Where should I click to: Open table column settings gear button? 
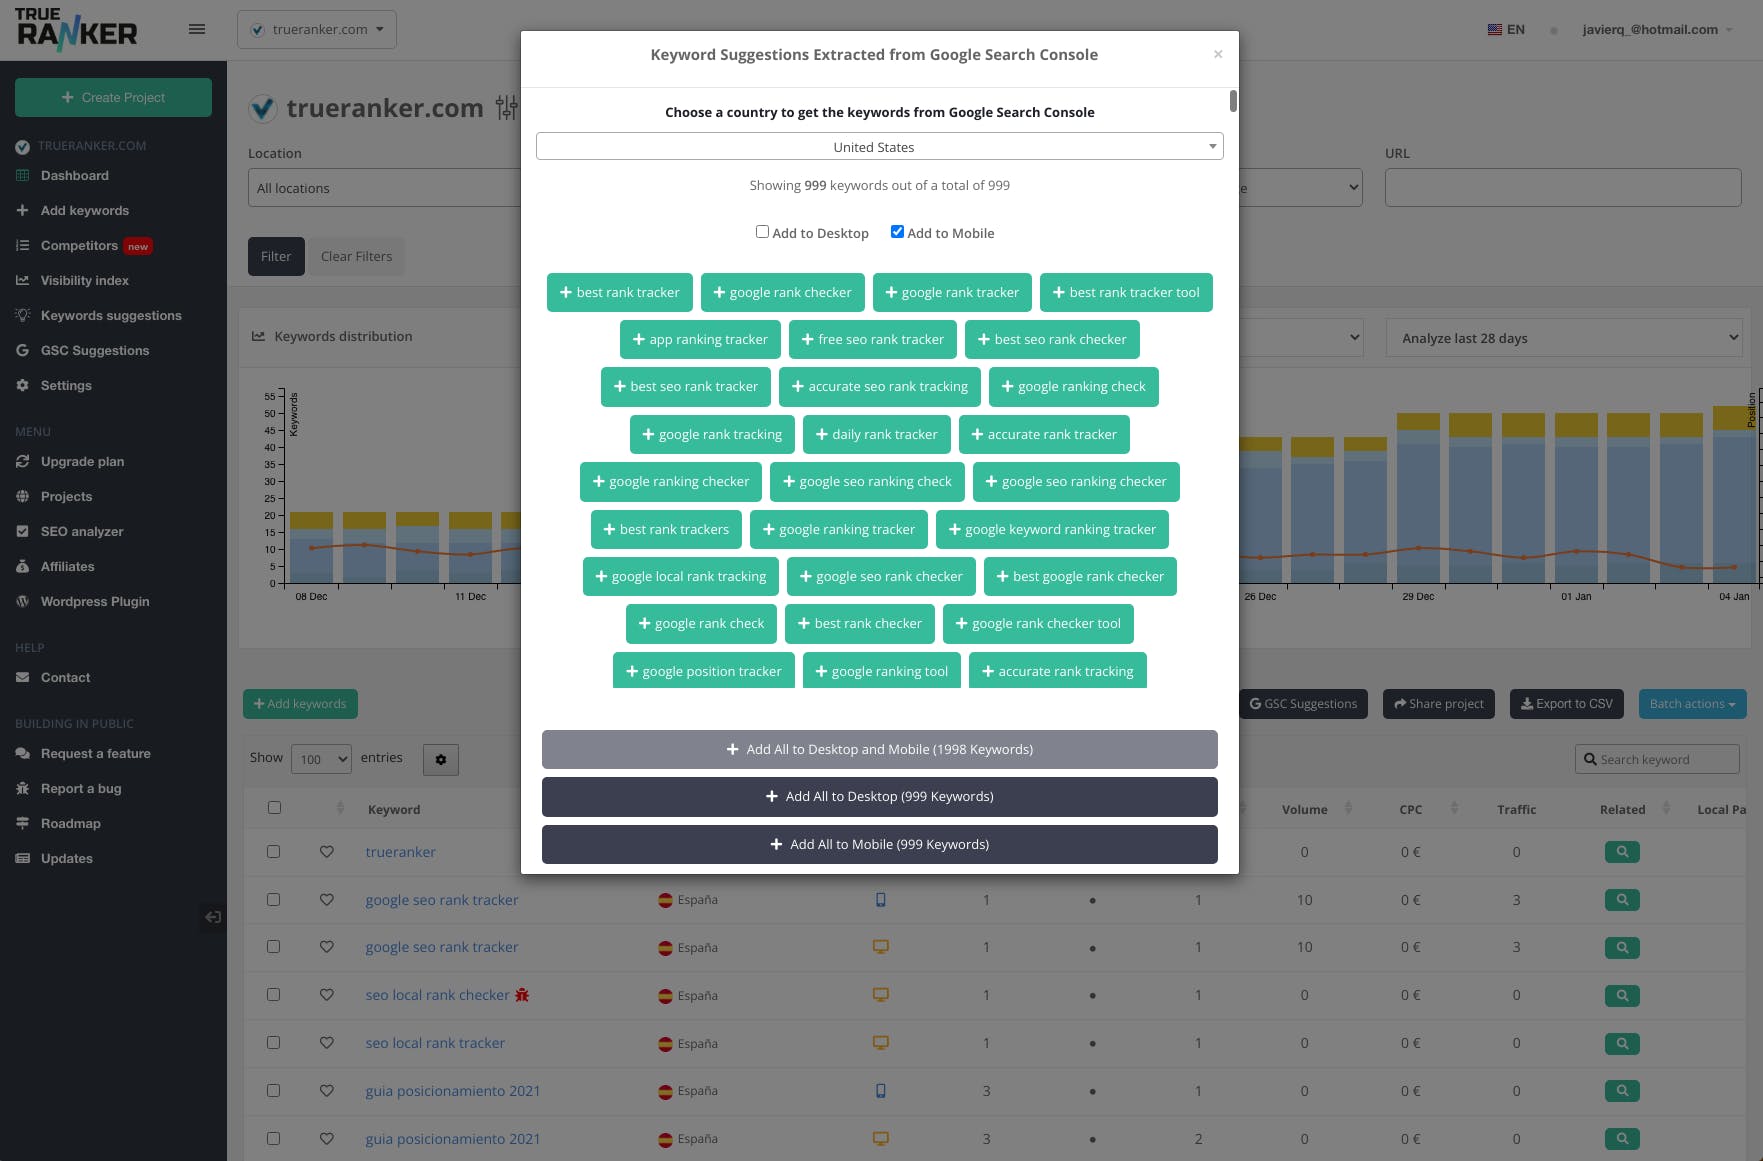[441, 760]
